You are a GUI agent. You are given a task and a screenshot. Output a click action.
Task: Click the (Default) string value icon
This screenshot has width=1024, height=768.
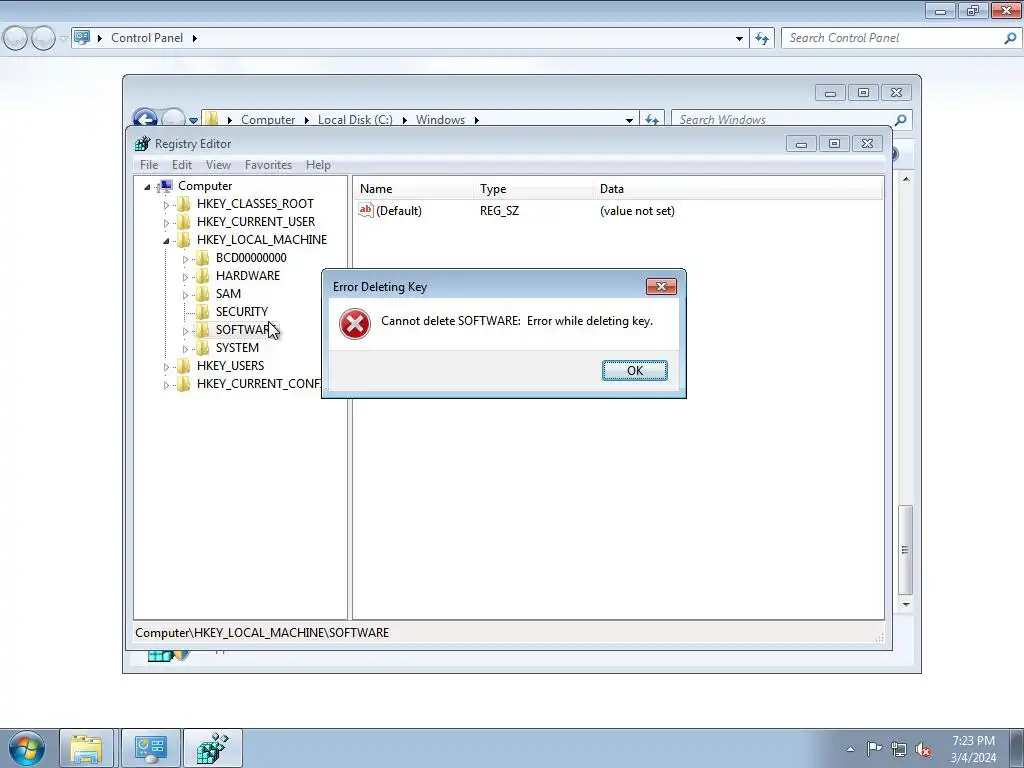point(366,210)
